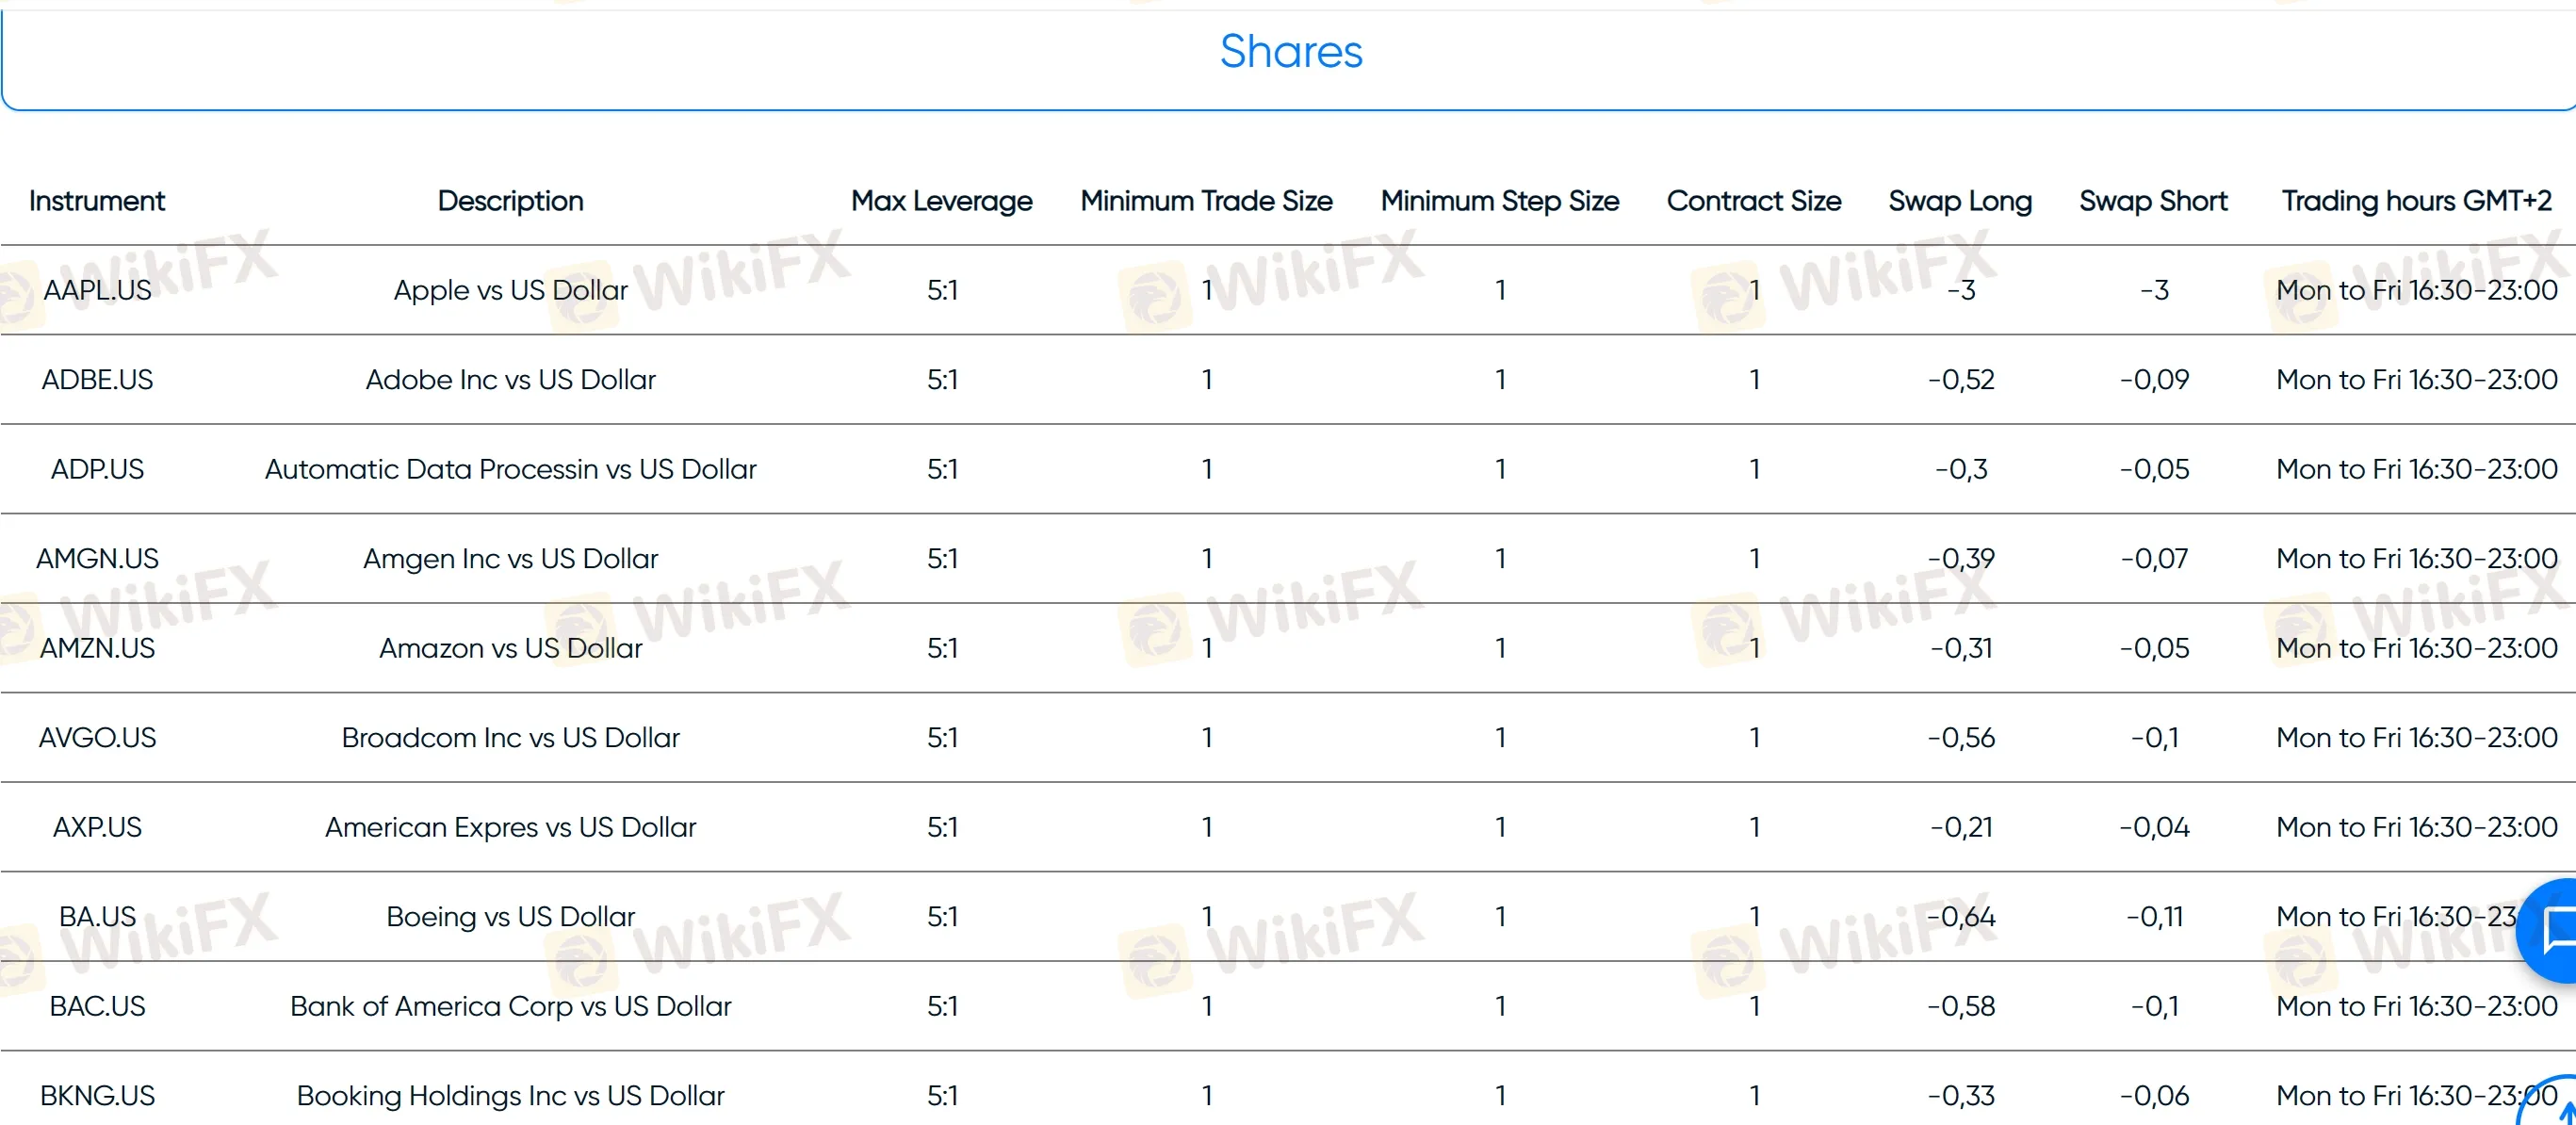Select the AAPL.US instrument cell

click(x=97, y=290)
